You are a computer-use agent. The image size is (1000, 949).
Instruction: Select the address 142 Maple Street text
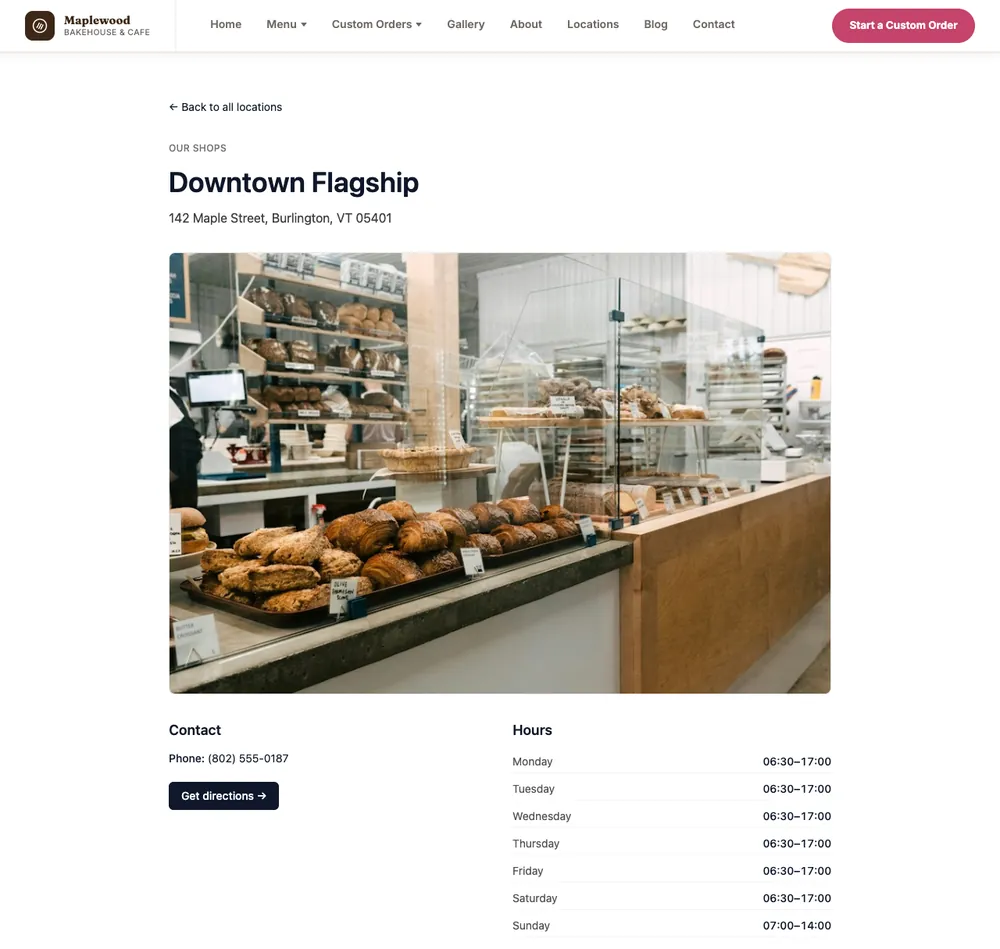280,218
